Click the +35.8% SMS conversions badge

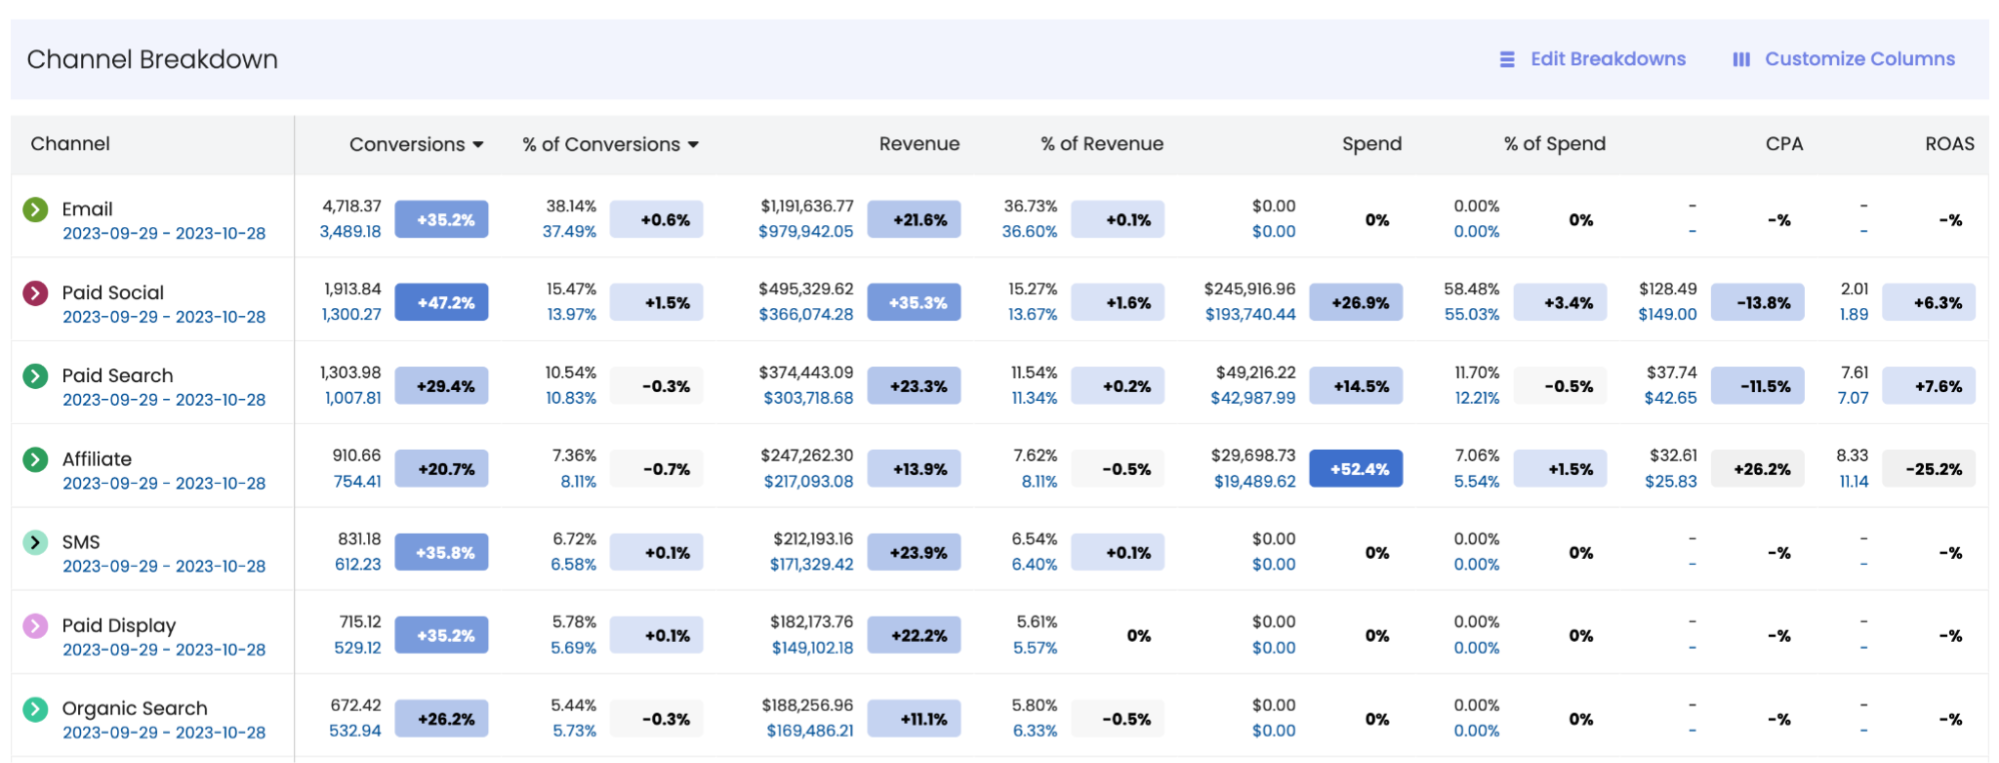(x=441, y=552)
